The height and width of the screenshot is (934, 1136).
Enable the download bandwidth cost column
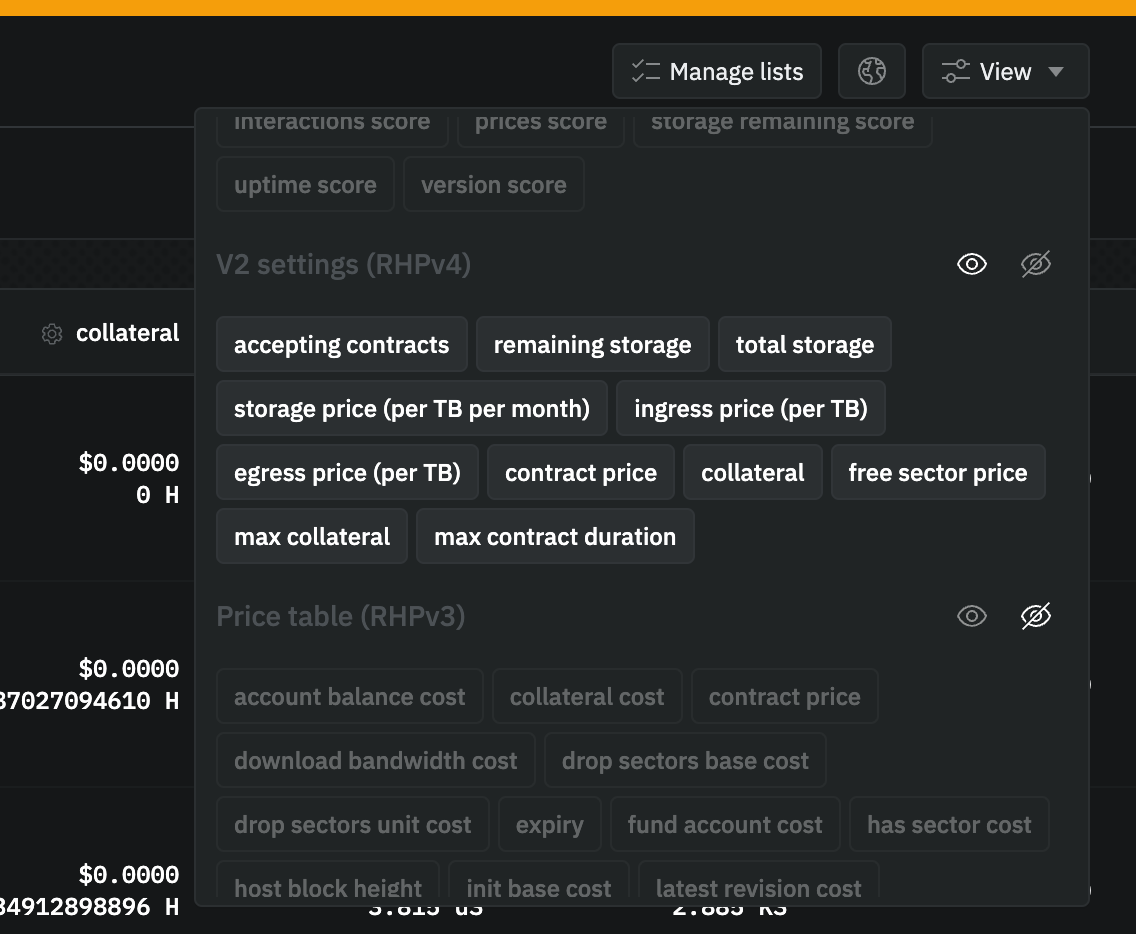click(375, 759)
